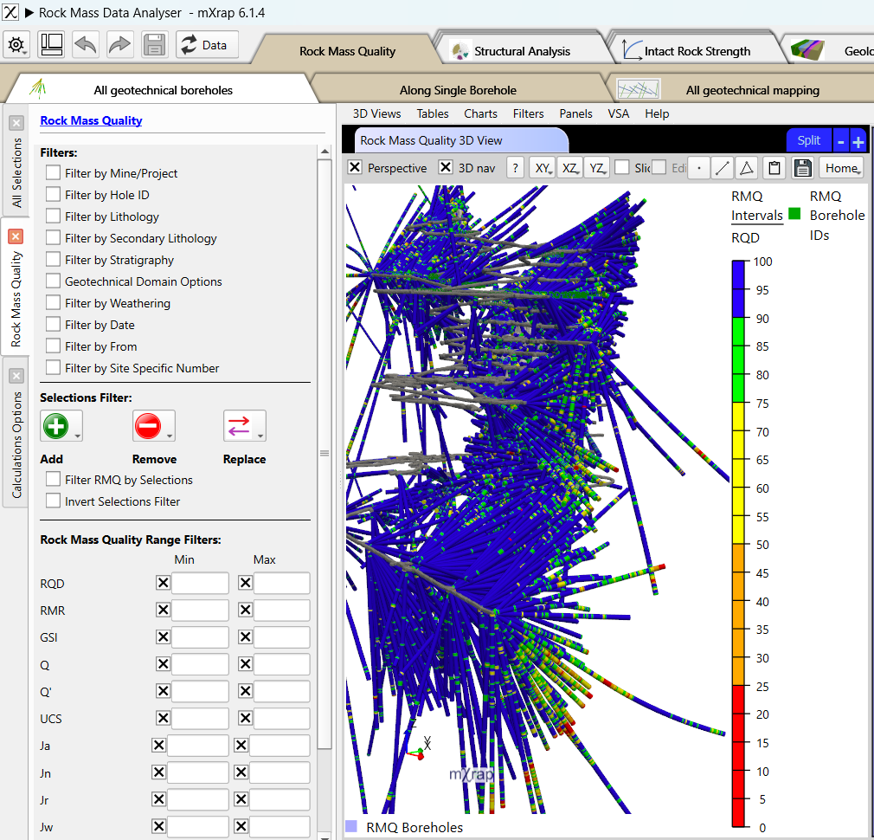Click the Split button
Image resolution: width=874 pixels, height=840 pixels.
pos(808,141)
